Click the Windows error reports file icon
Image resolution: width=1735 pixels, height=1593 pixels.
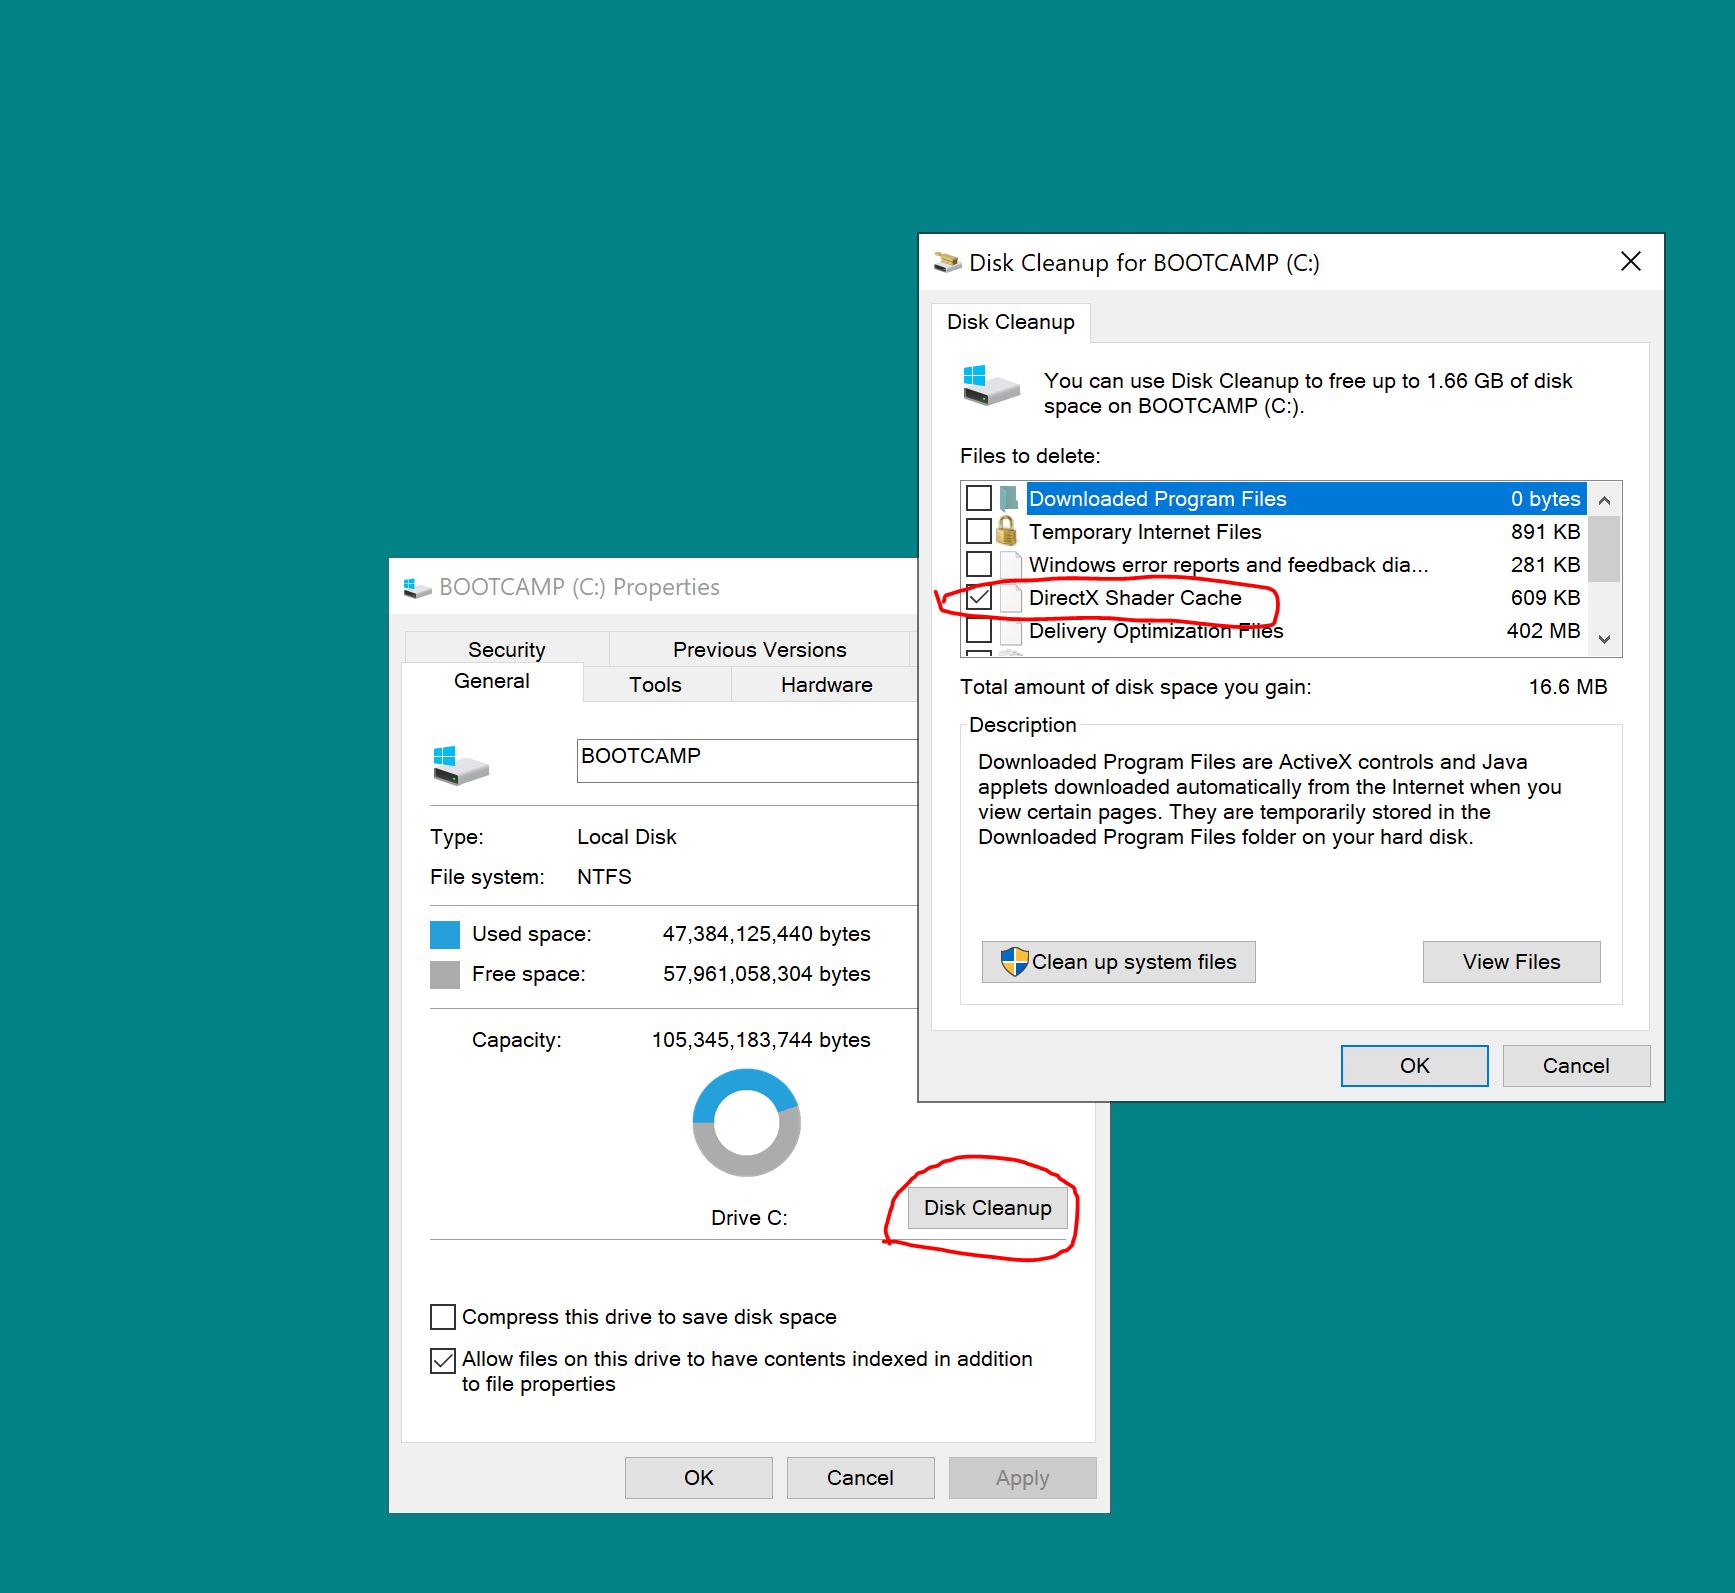[x=1011, y=565]
